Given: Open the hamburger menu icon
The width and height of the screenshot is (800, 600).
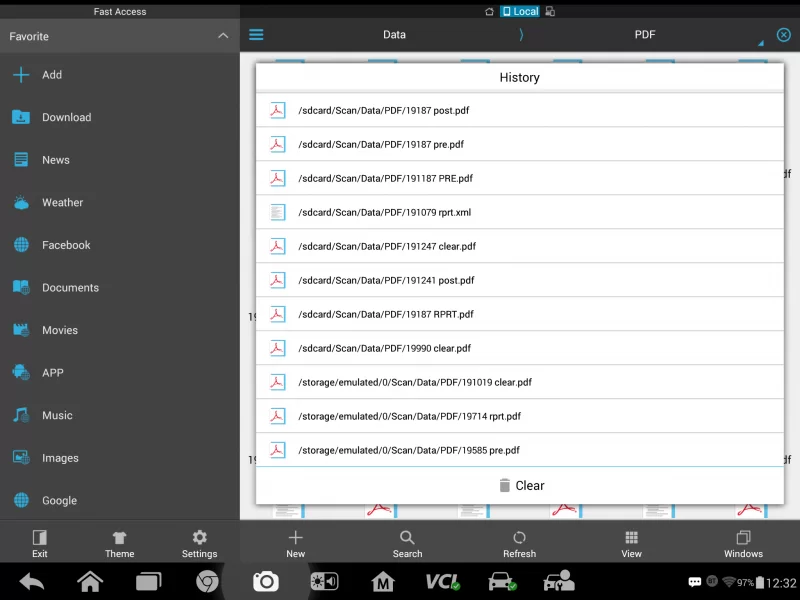Looking at the screenshot, I should (x=256, y=35).
